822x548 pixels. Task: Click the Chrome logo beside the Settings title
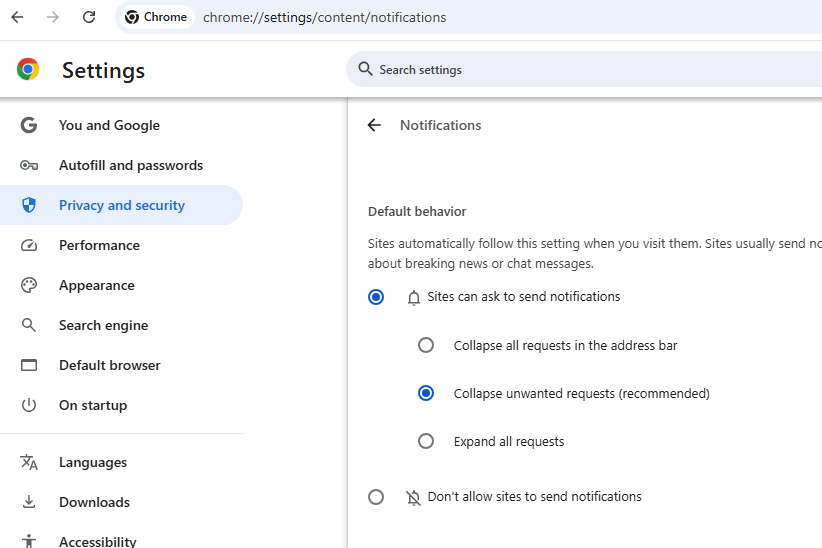[x=28, y=69]
